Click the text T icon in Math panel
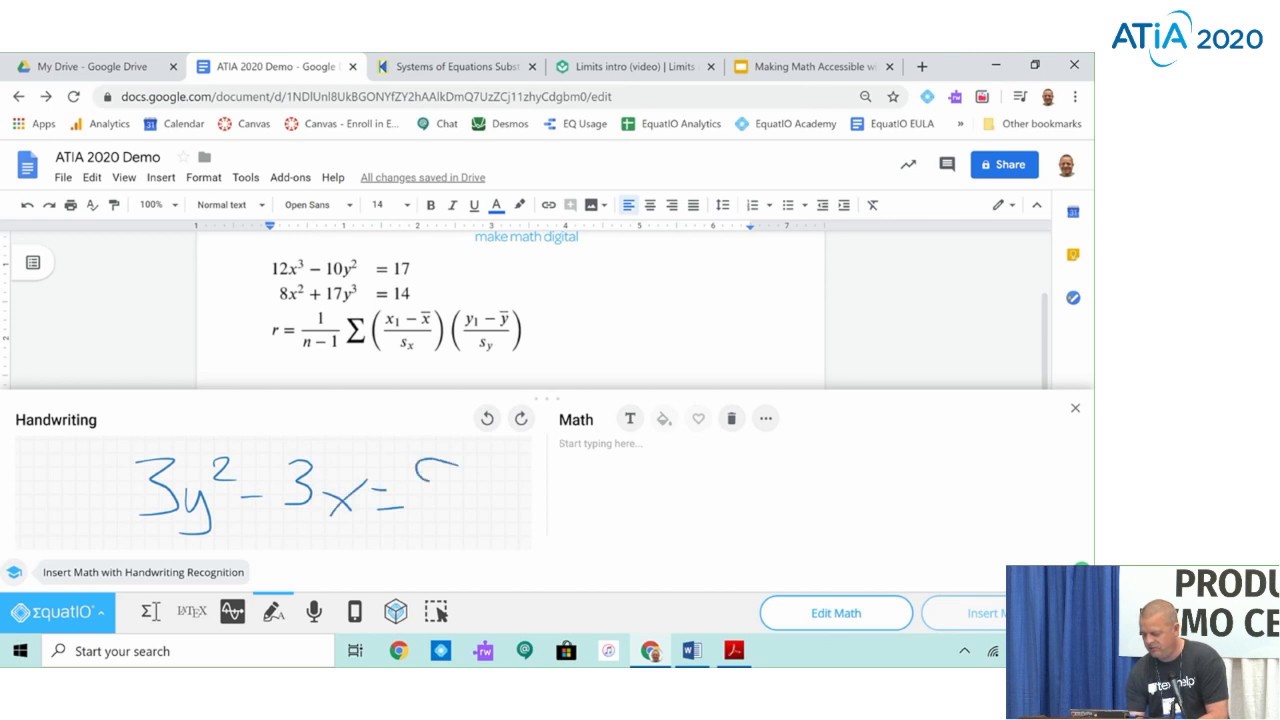1280x720 pixels. [630, 419]
